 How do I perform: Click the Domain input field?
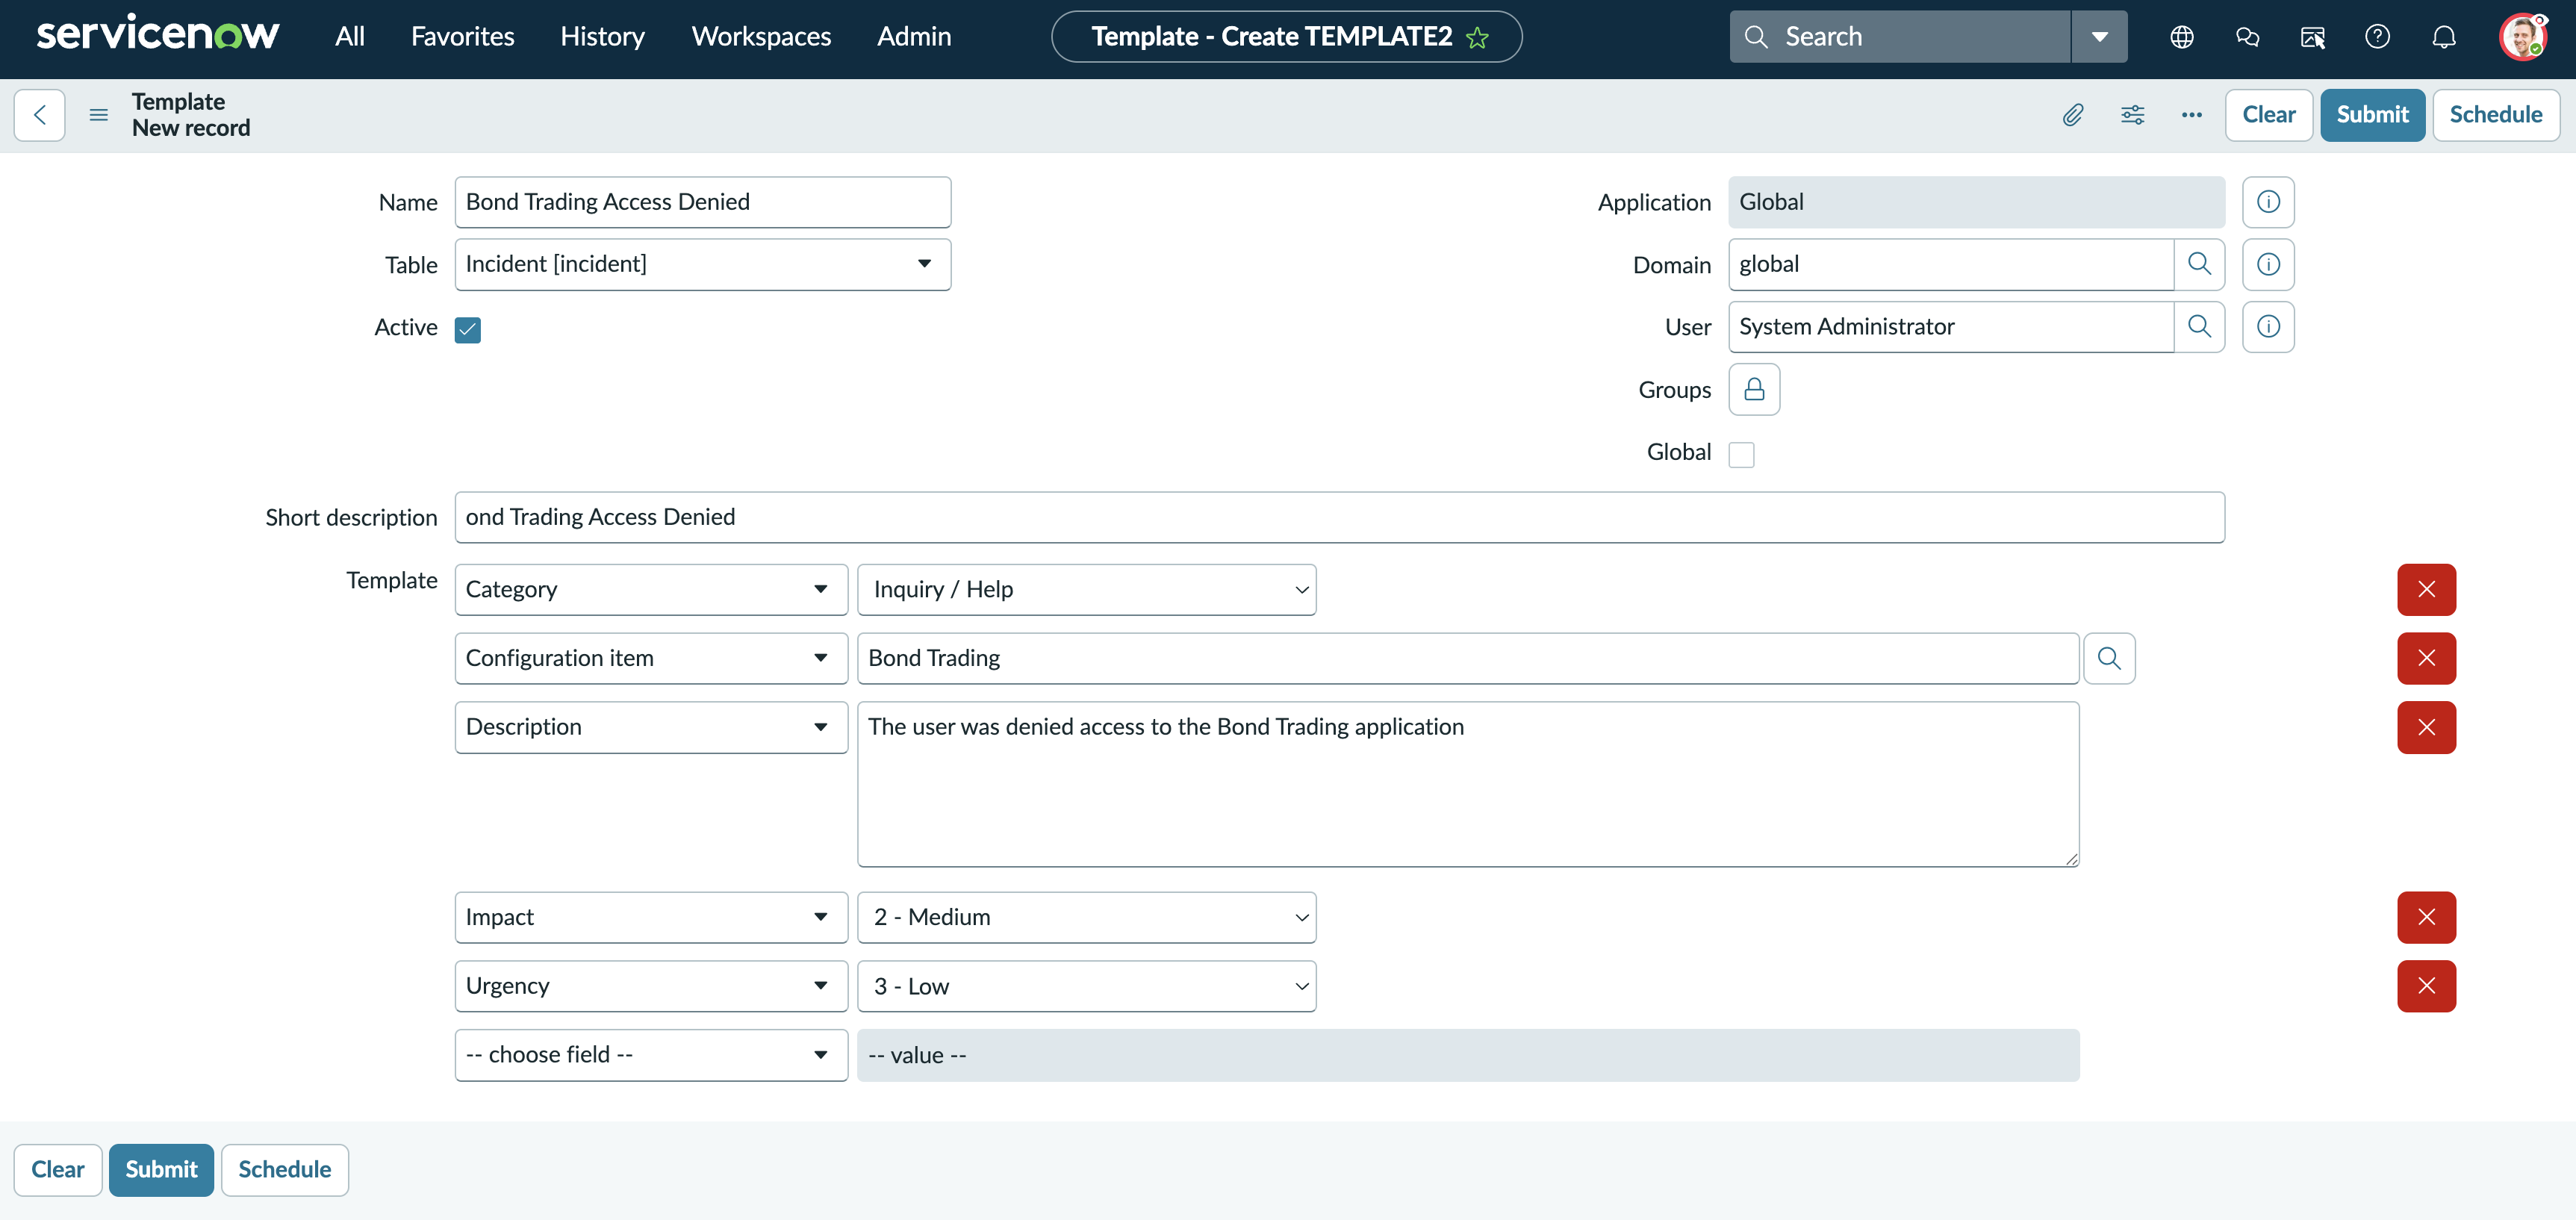pos(1950,264)
